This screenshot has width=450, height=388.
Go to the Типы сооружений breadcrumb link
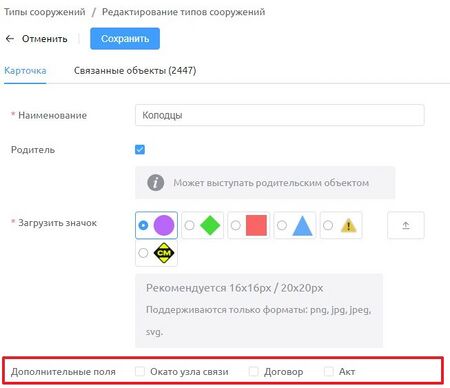(45, 12)
